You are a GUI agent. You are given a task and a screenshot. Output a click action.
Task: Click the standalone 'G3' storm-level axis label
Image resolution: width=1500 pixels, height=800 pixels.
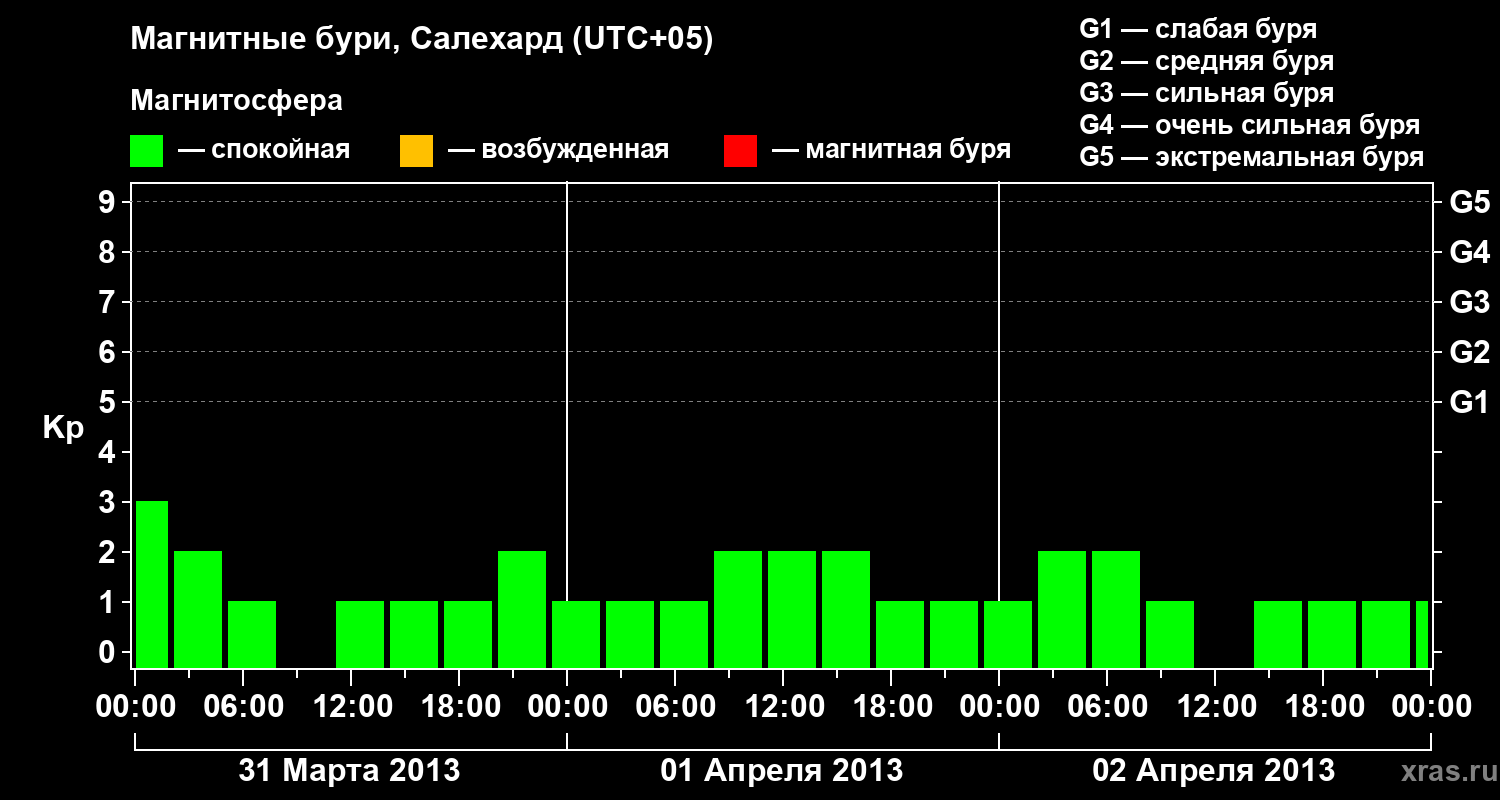[x=1469, y=302]
